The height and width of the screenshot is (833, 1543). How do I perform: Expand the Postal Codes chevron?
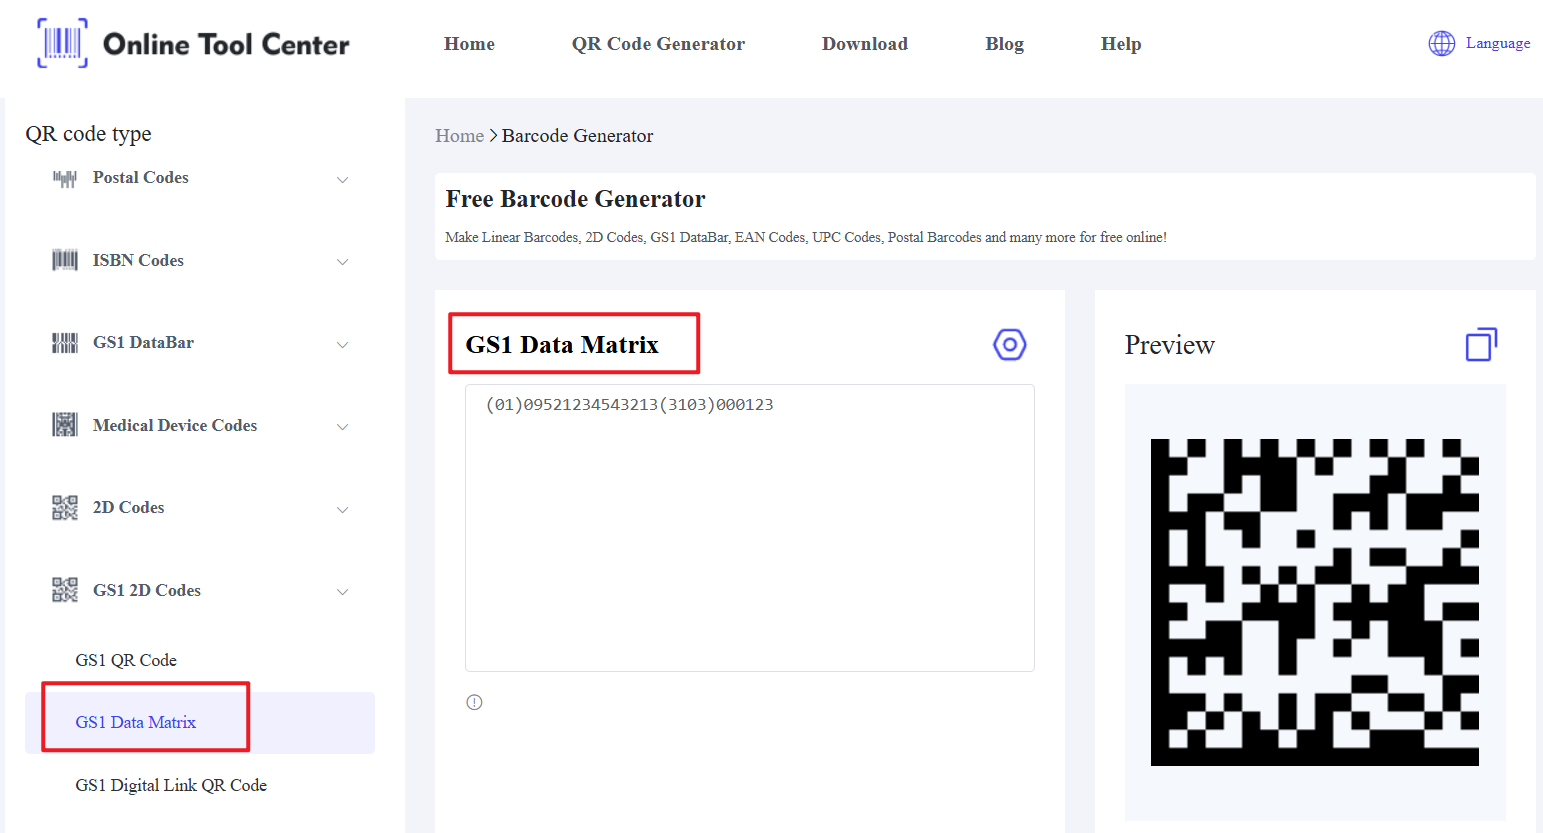[343, 180]
